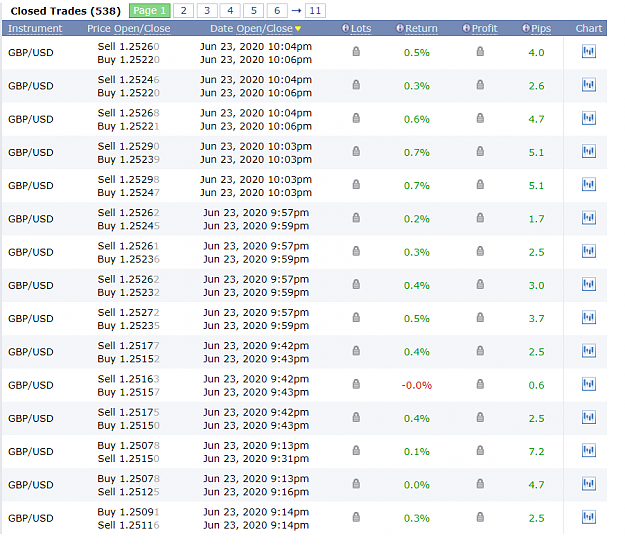Open chart for Sell 1.25298 trade
This screenshot has width=625, height=550.
click(x=589, y=184)
